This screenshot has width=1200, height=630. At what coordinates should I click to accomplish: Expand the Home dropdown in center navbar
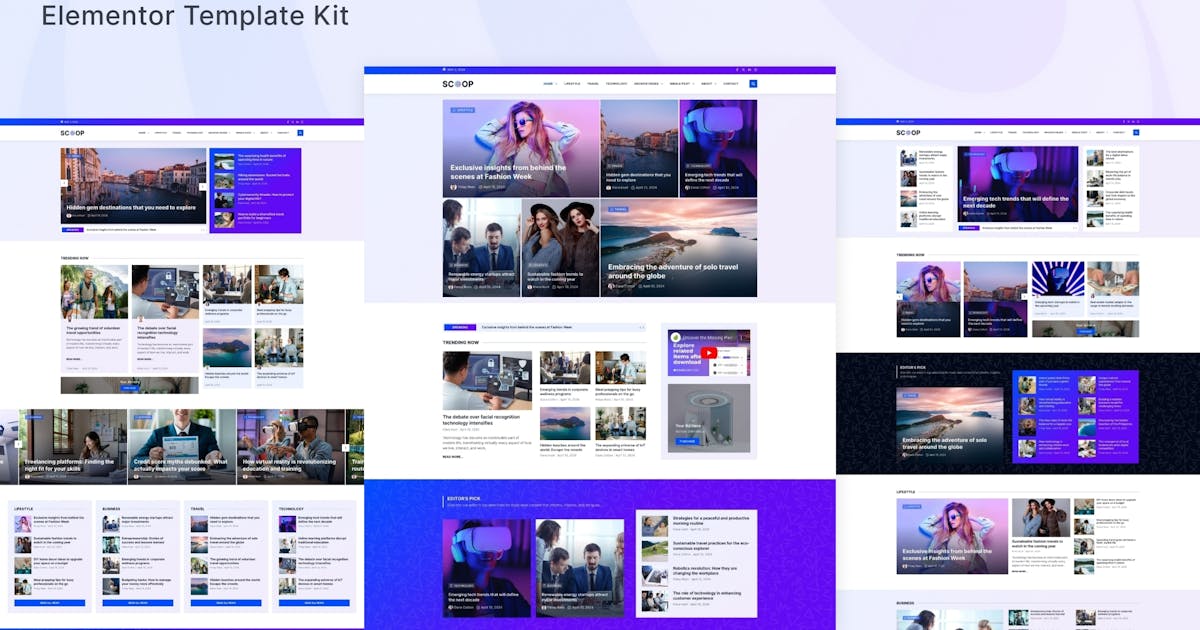[x=549, y=84]
